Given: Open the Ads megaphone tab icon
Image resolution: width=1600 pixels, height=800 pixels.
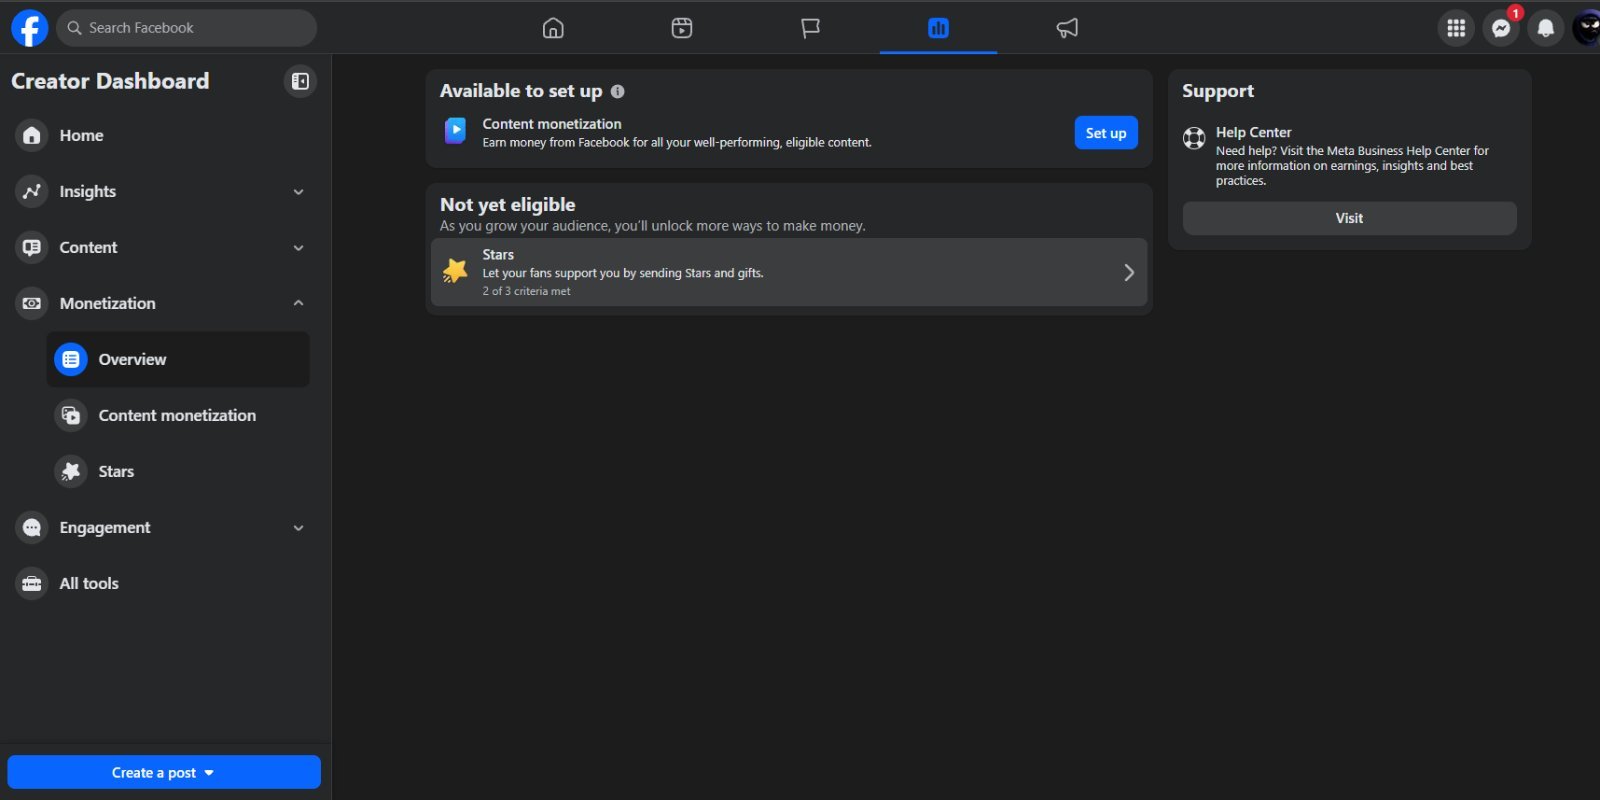Looking at the screenshot, I should (1067, 28).
